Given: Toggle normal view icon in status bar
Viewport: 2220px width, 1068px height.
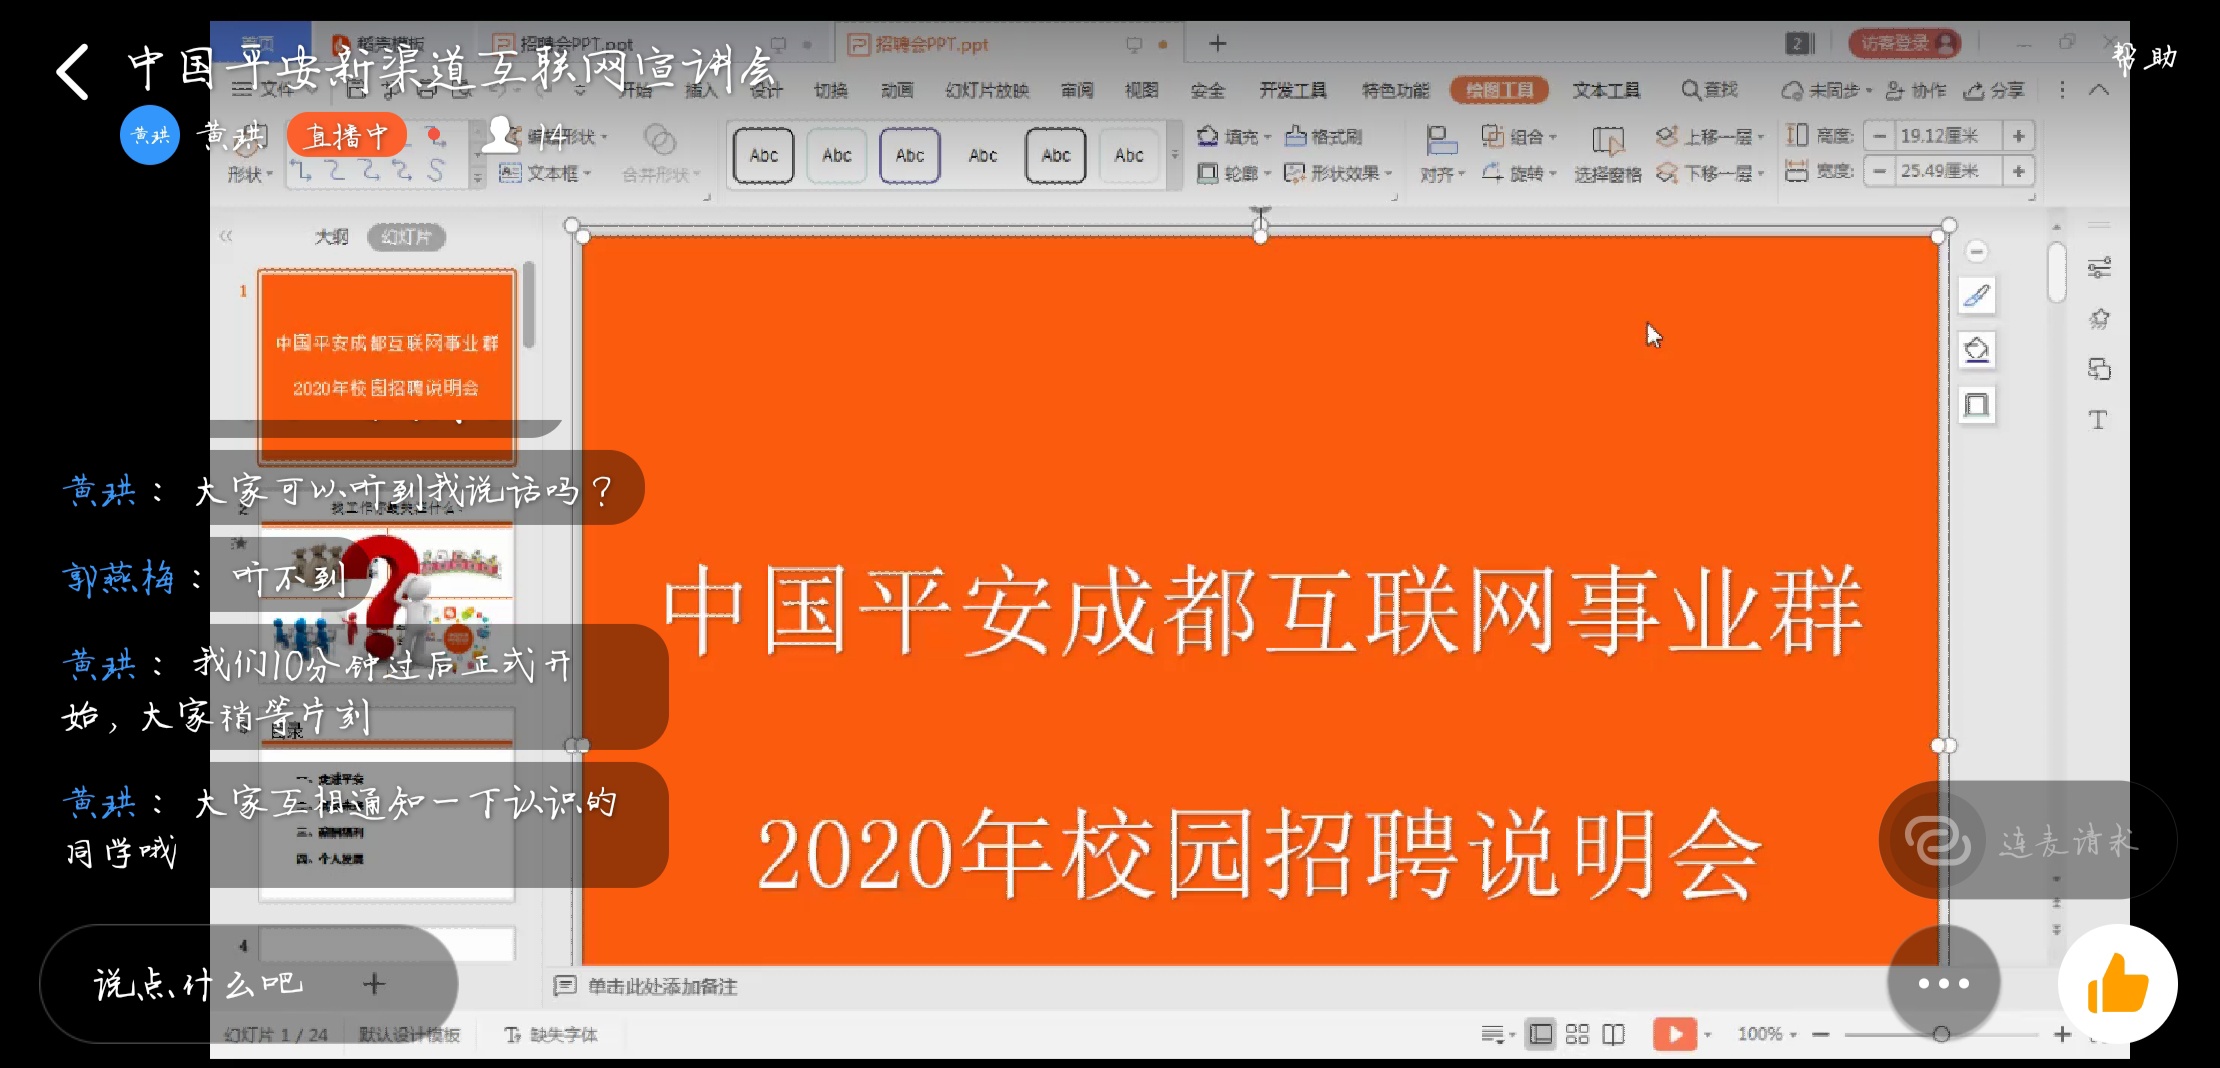Looking at the screenshot, I should tap(1542, 1034).
